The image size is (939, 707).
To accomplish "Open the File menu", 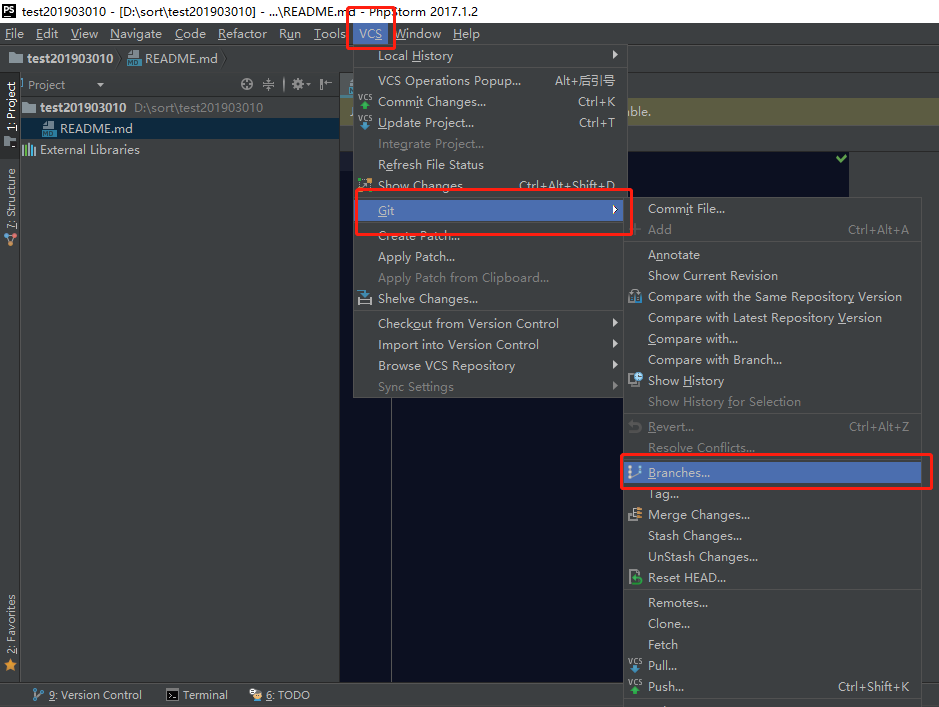I will click(x=14, y=34).
